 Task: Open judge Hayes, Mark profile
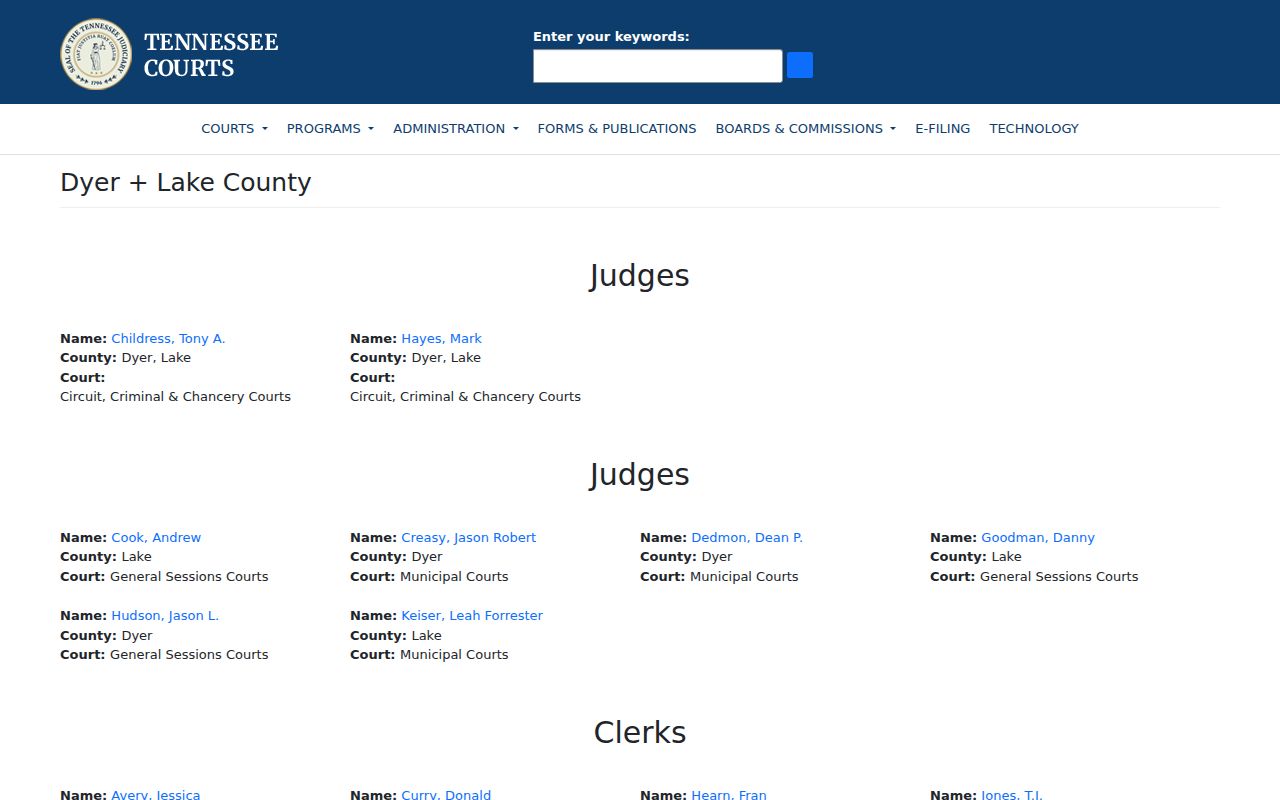[x=441, y=338]
